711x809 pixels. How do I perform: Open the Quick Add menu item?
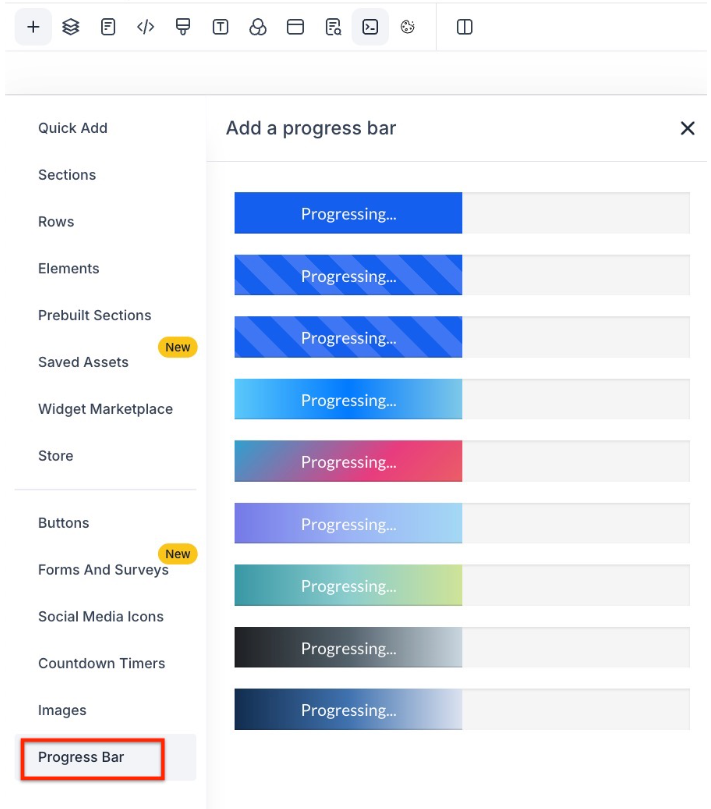73,128
